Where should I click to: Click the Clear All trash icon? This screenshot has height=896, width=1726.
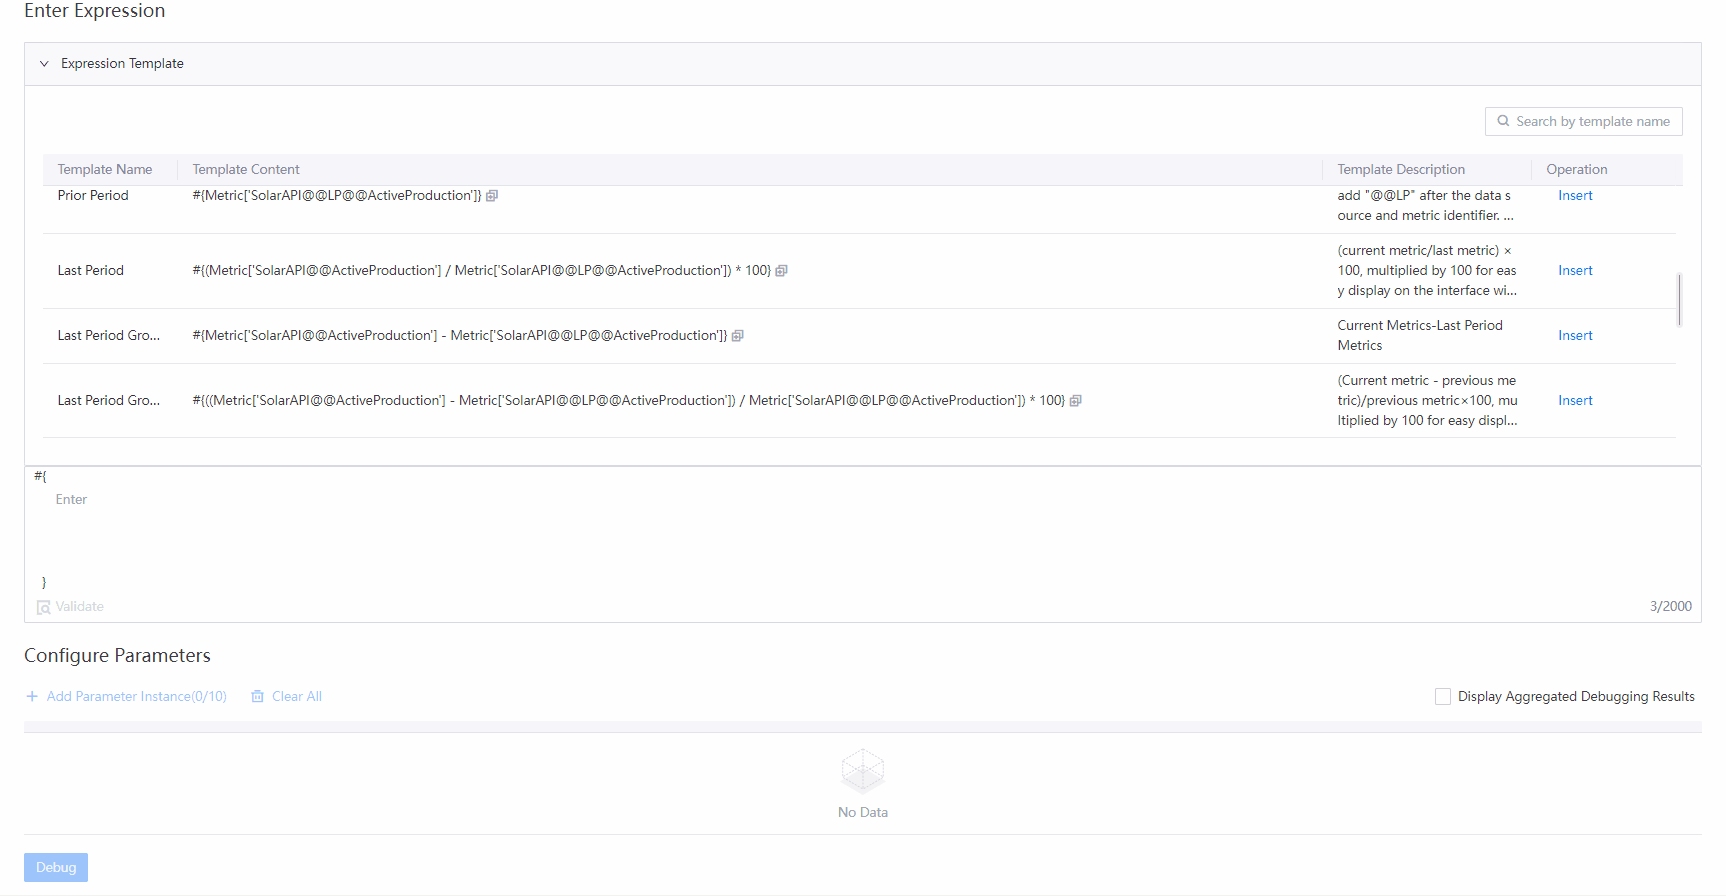(x=257, y=696)
